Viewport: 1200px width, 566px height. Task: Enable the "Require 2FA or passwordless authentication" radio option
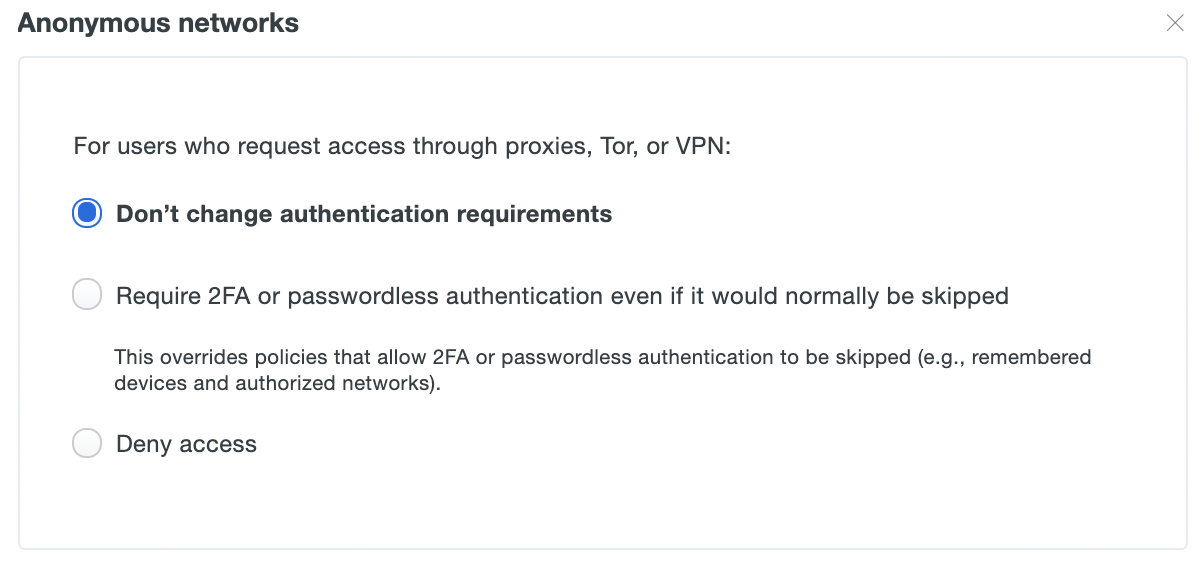(x=87, y=295)
